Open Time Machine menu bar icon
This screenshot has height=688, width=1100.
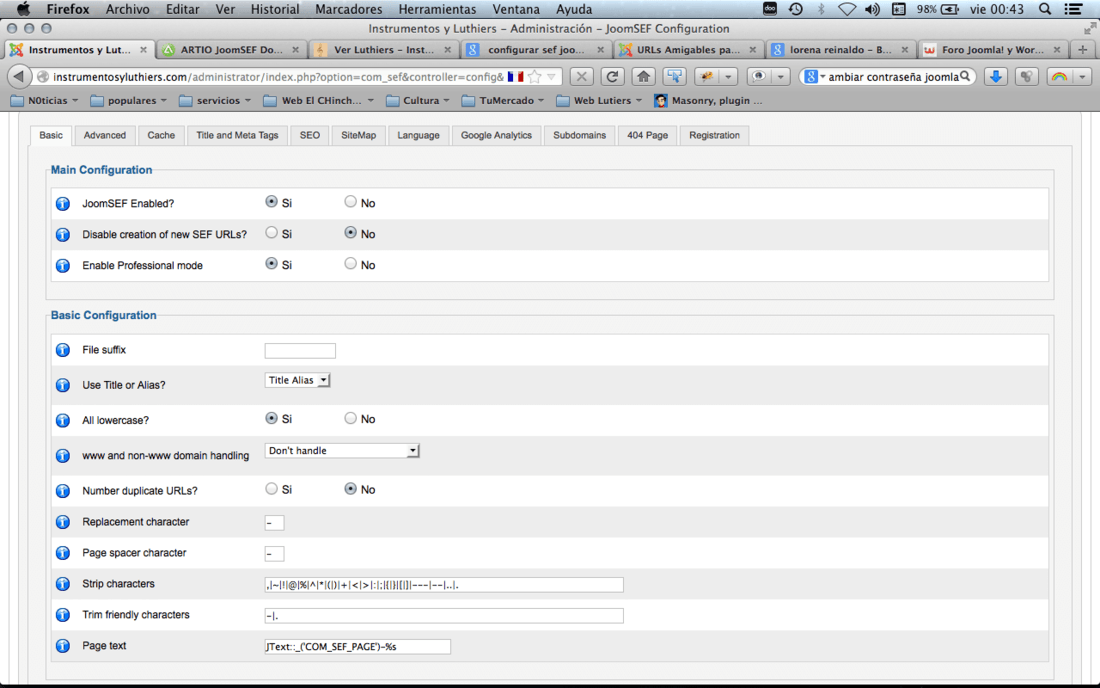[x=796, y=9]
